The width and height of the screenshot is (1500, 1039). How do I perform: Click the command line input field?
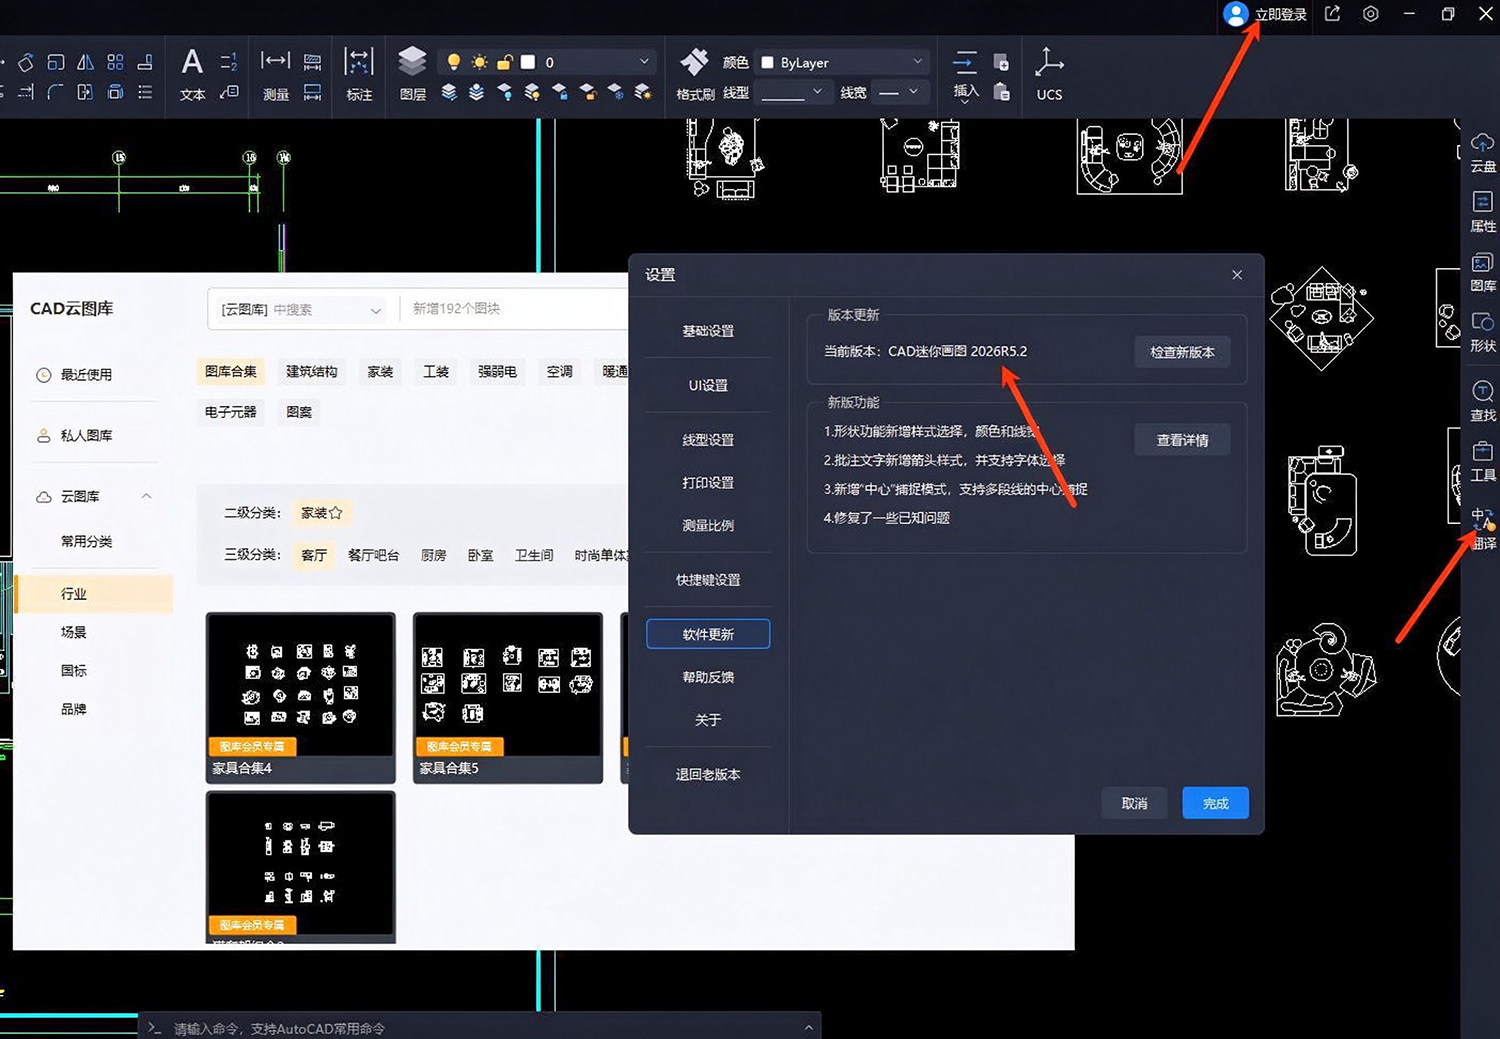point(480,1028)
